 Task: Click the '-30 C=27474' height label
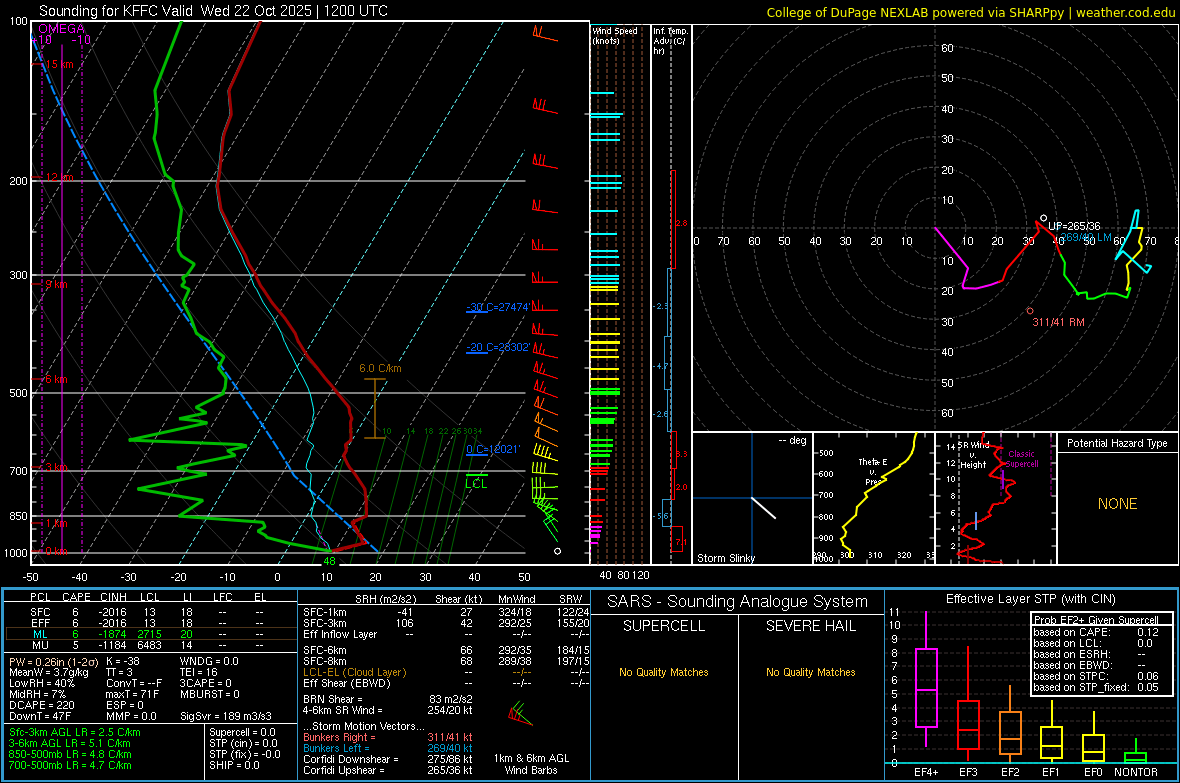click(x=497, y=307)
